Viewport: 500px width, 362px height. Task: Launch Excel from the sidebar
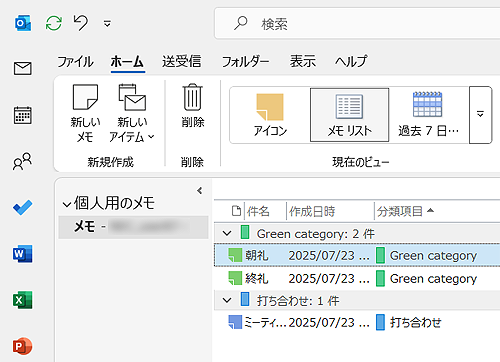[23, 300]
